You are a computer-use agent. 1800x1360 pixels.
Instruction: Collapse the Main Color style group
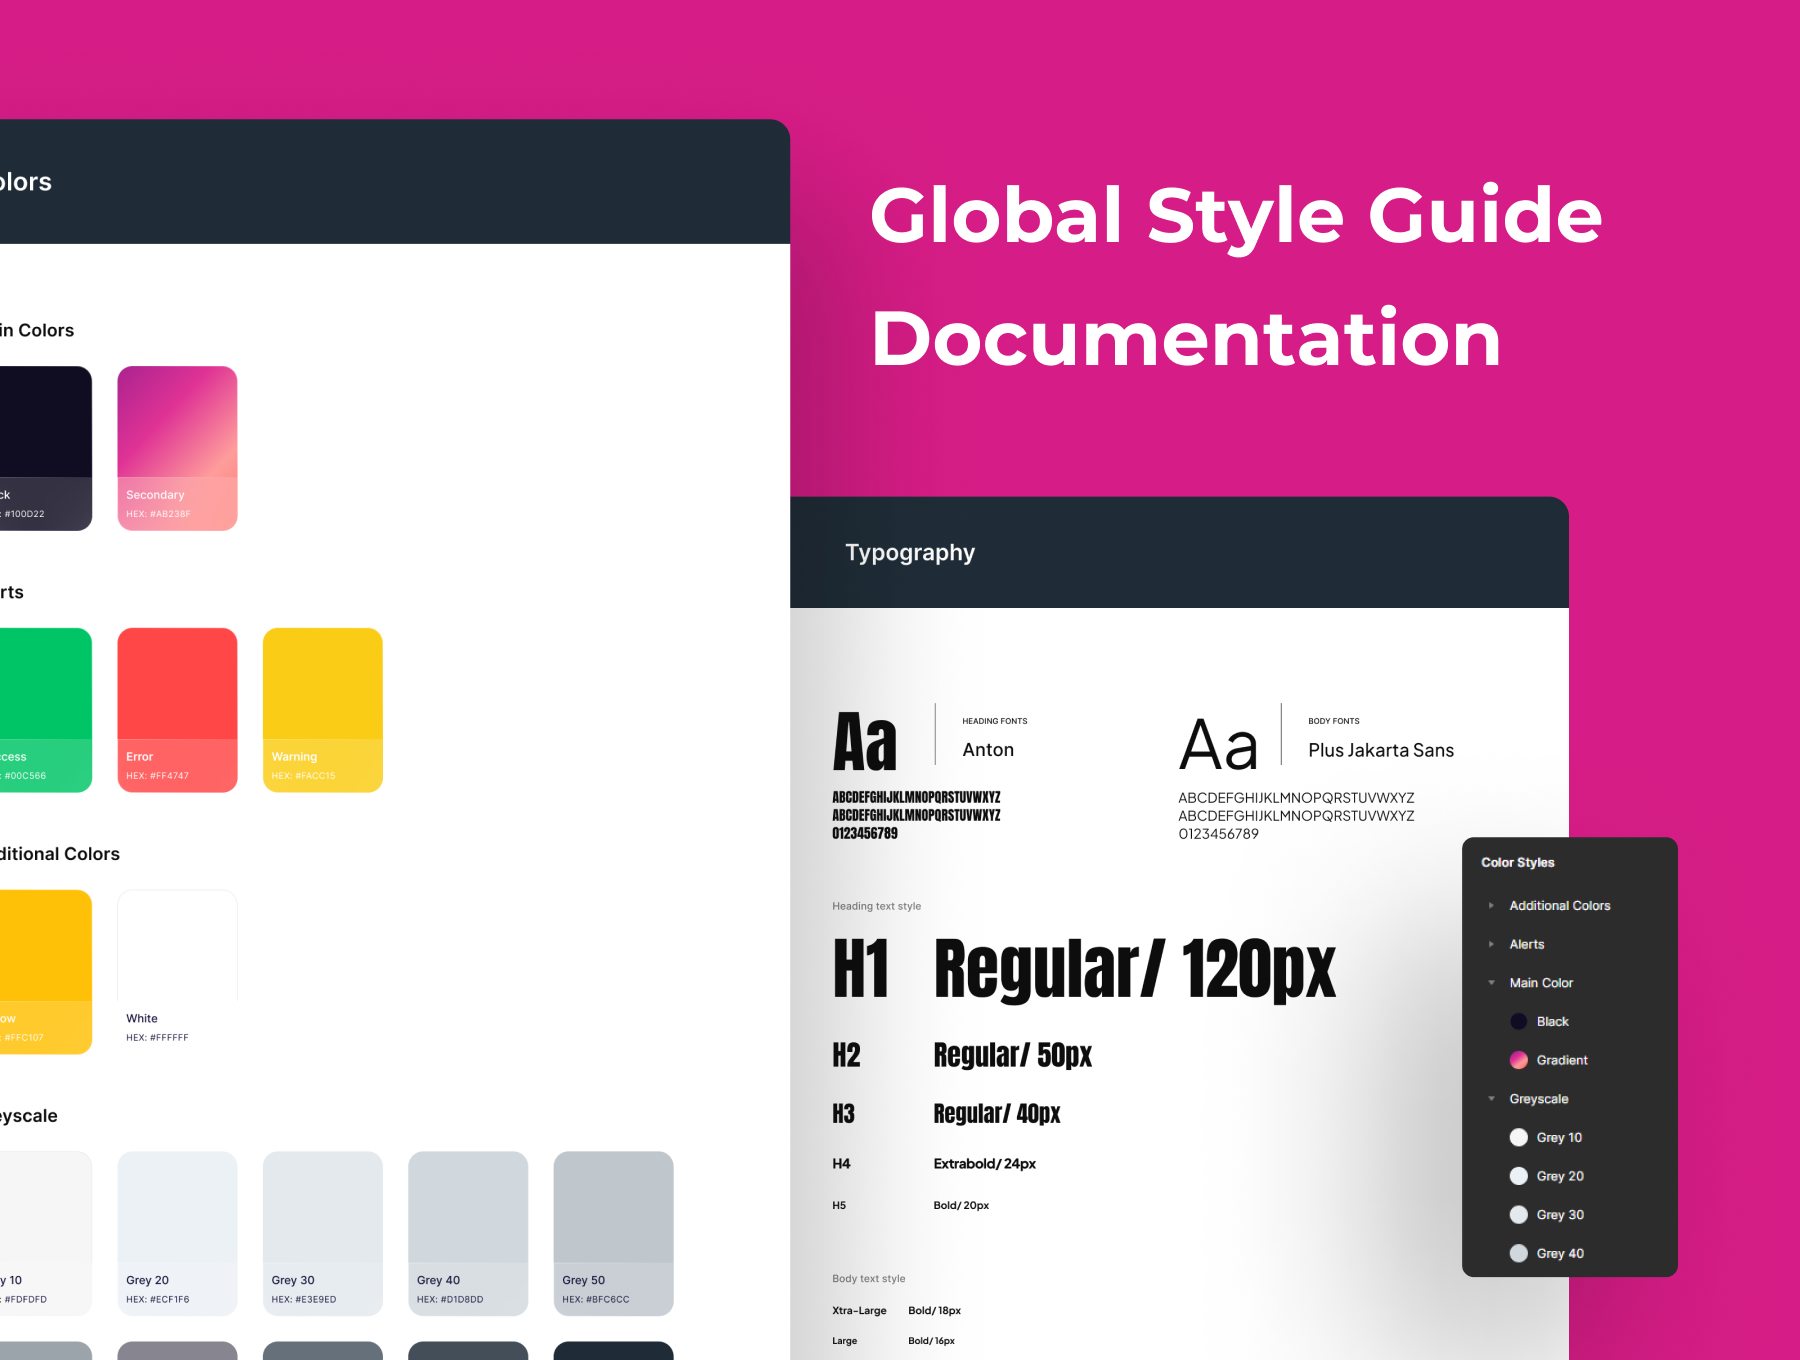coord(1491,983)
